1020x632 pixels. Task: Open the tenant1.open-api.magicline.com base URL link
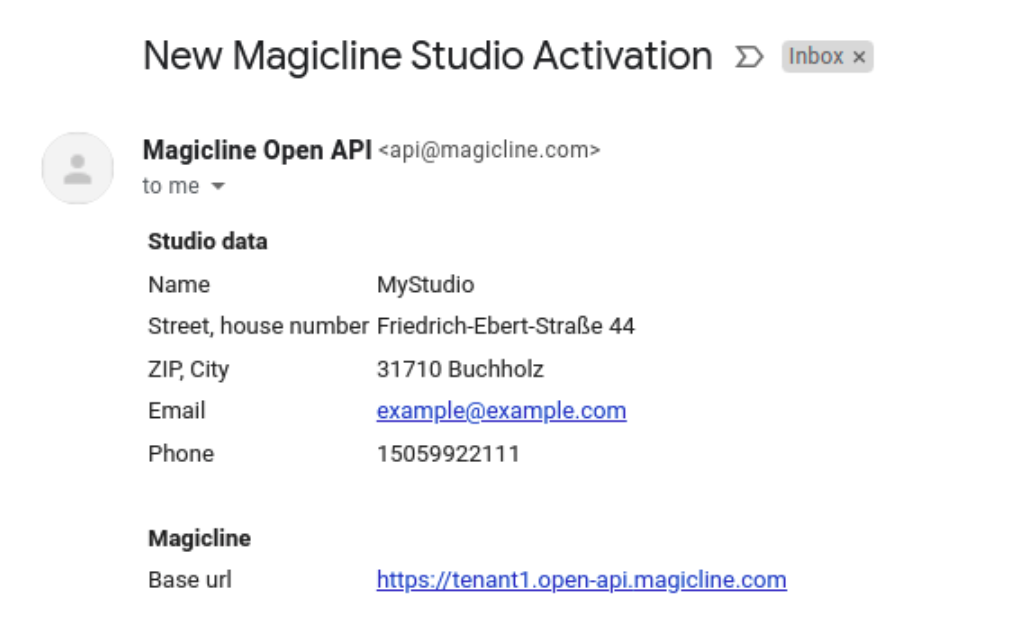tap(581, 580)
